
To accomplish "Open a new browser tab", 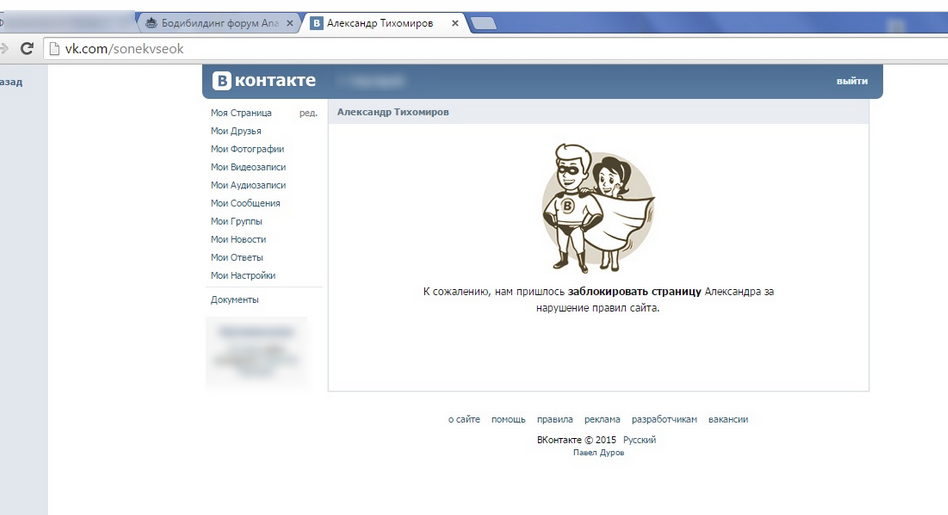I will pyautogui.click(x=483, y=24).
